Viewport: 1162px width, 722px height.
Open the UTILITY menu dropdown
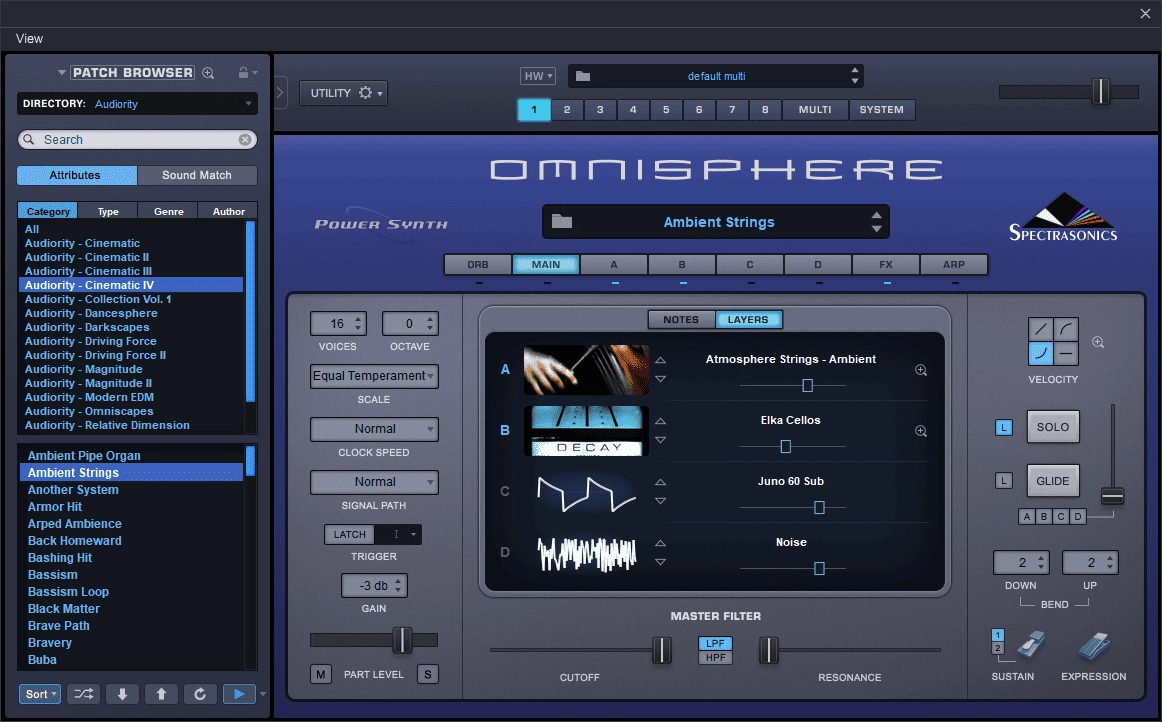coord(344,93)
